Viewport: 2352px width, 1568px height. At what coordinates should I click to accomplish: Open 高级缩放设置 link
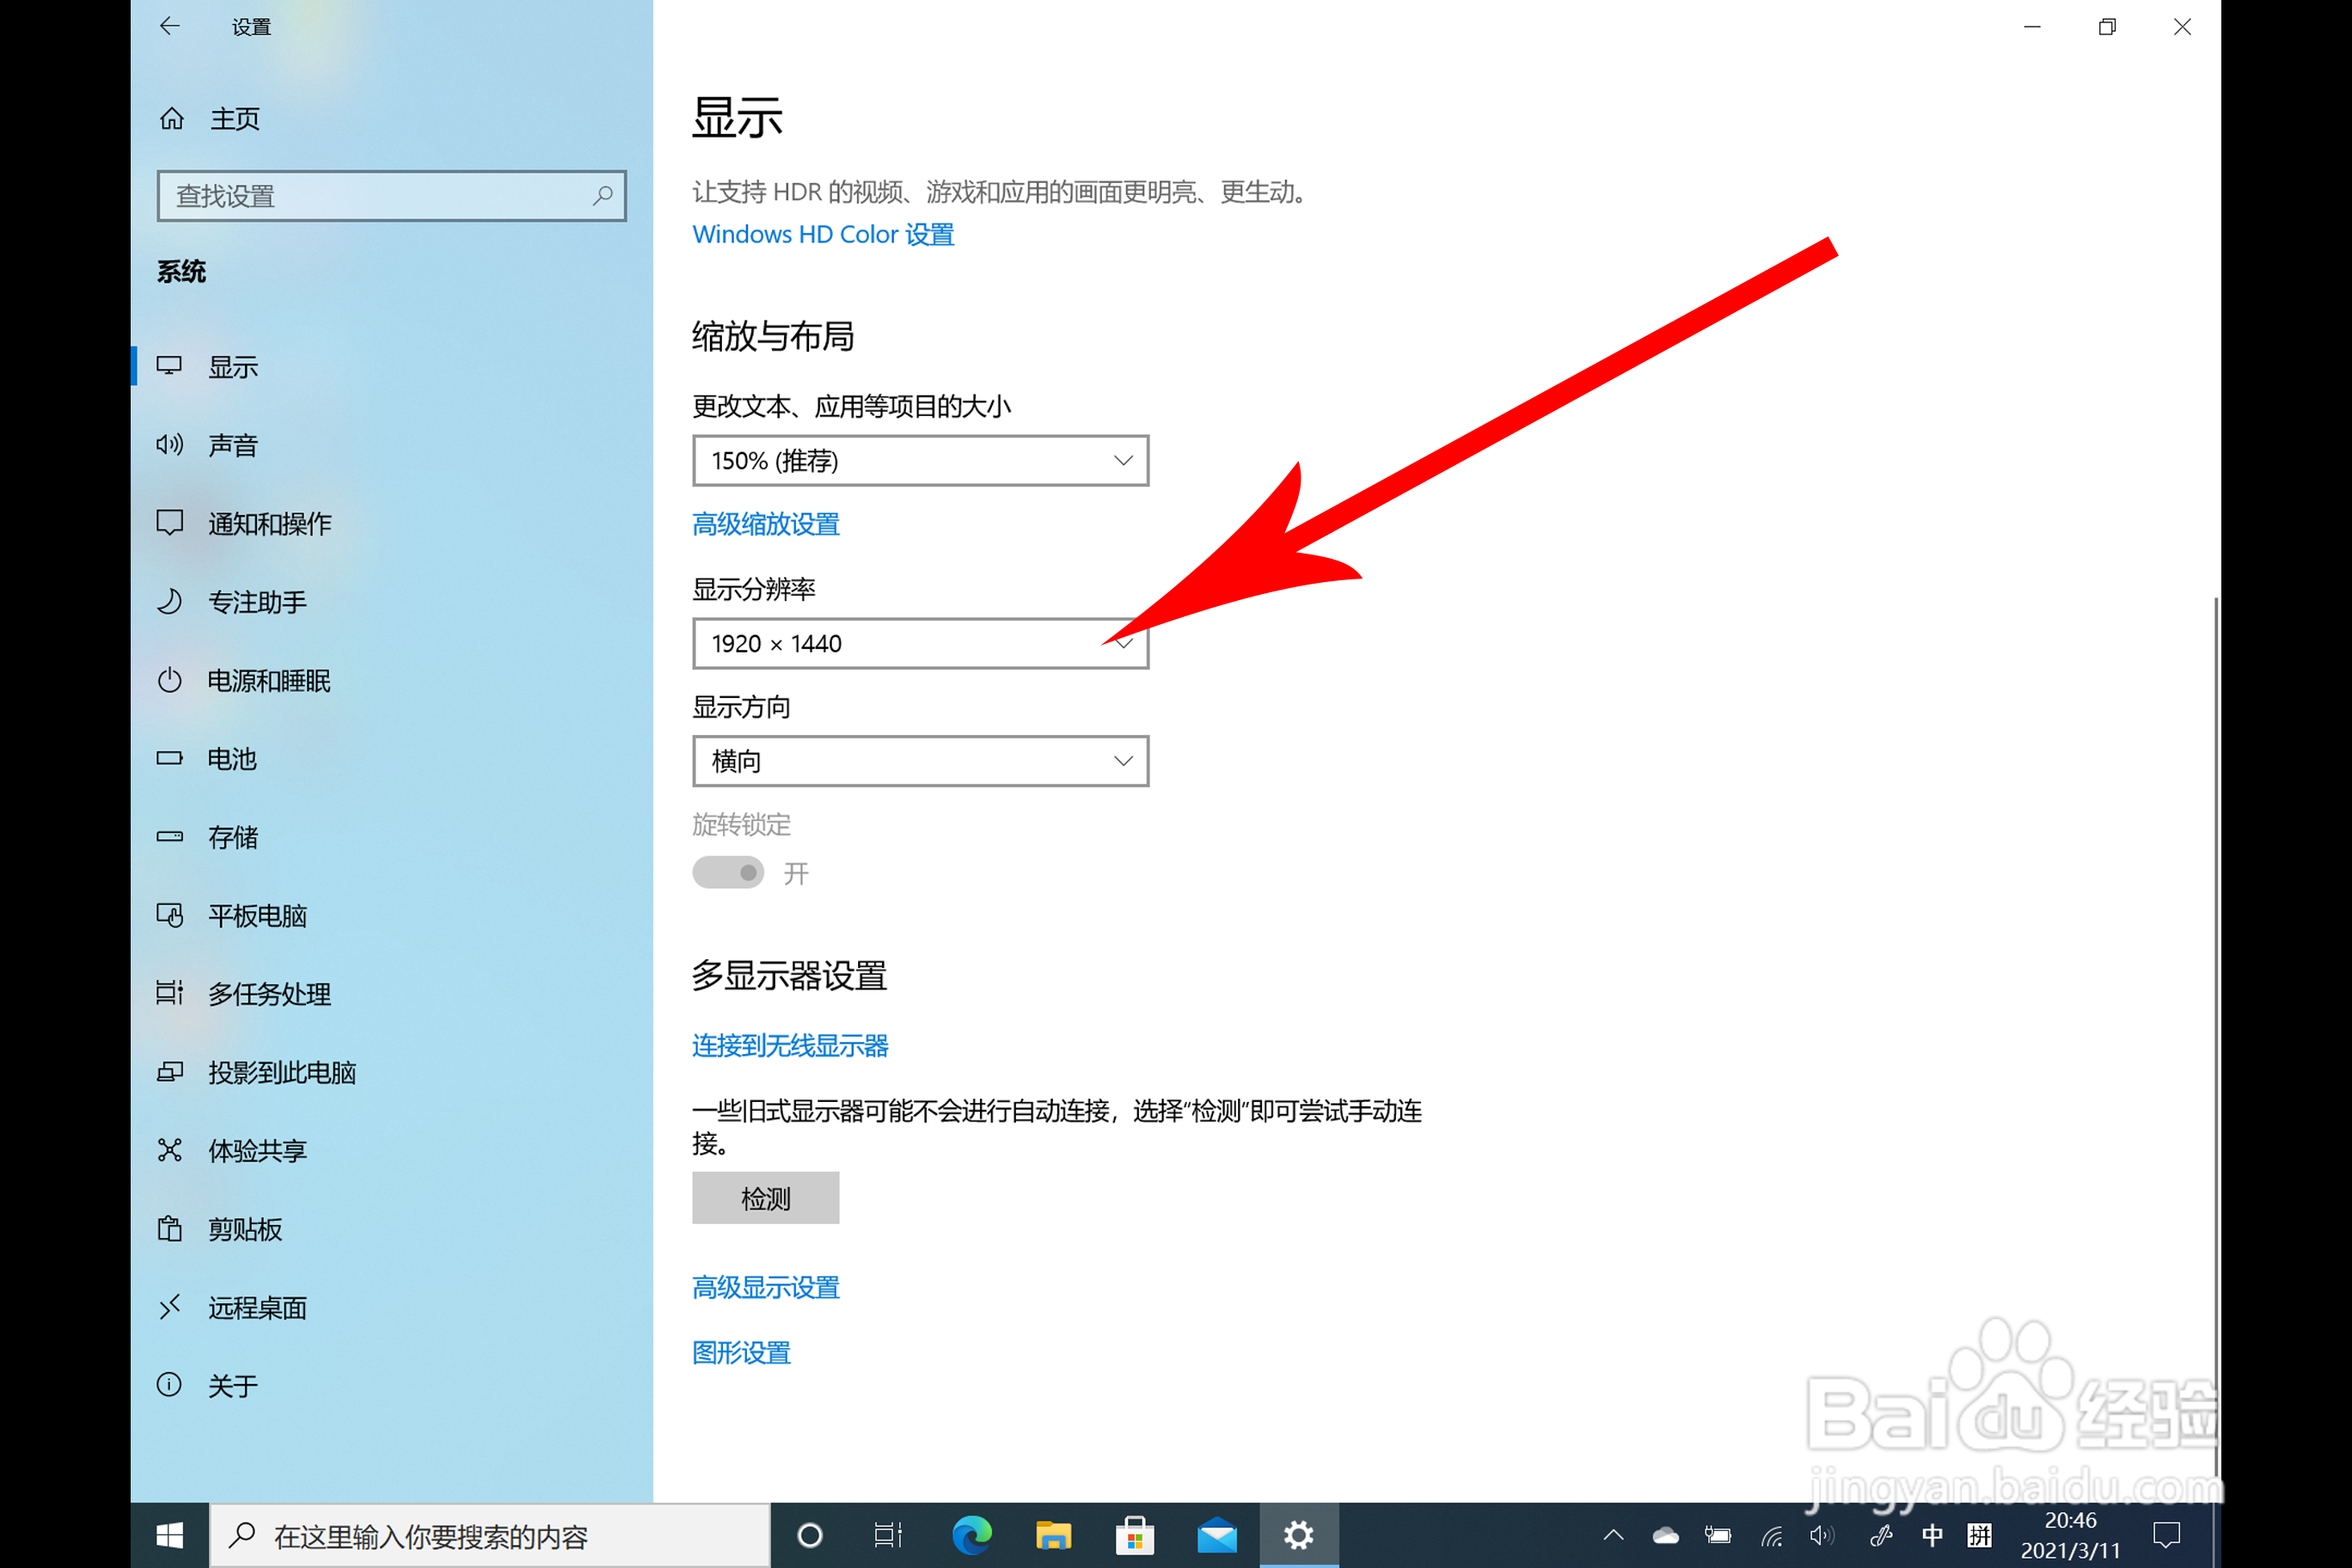click(x=766, y=524)
